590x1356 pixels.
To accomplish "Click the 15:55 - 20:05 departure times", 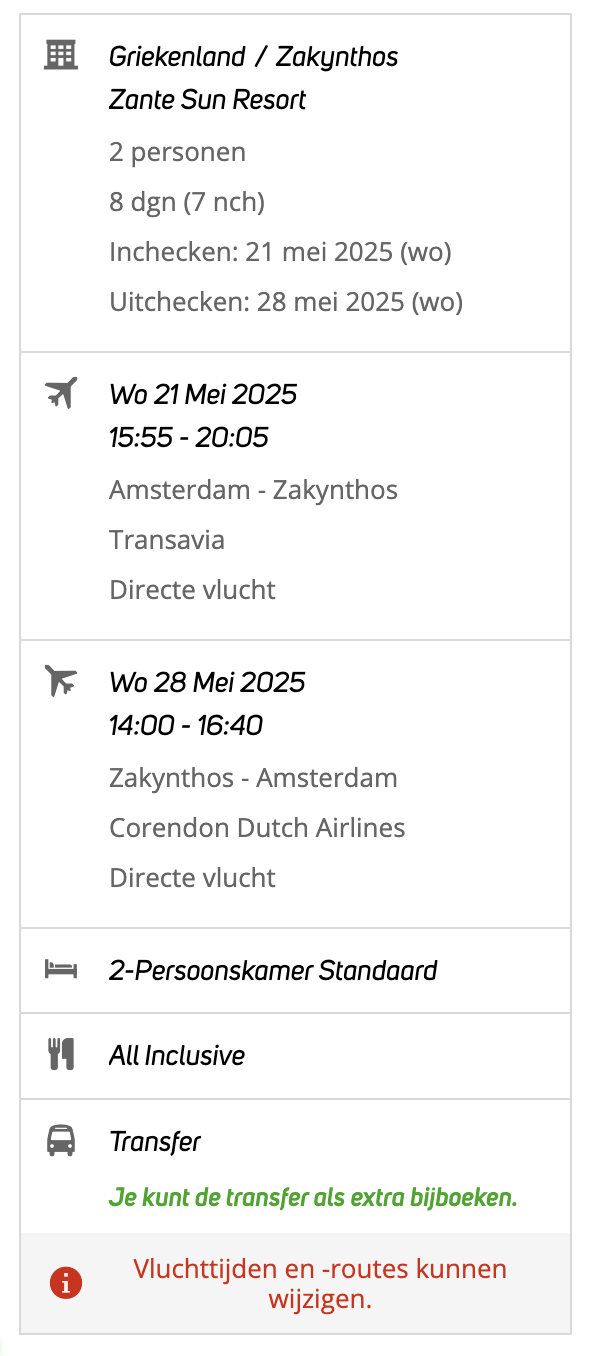I will [189, 438].
